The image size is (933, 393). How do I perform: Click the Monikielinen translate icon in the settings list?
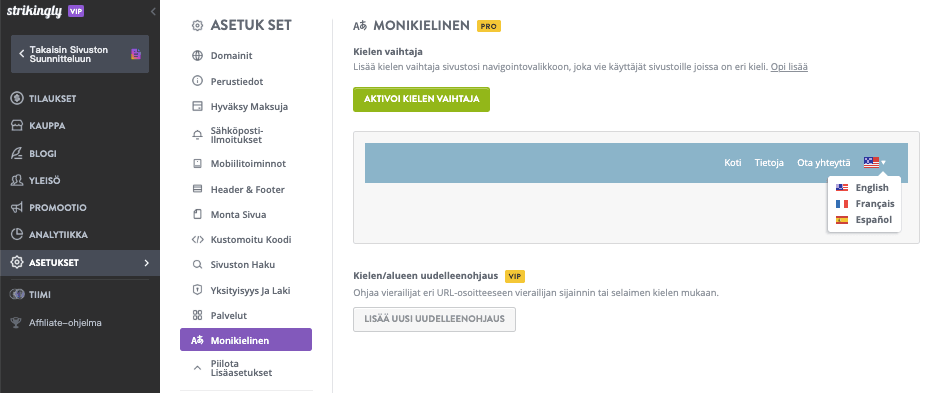(x=198, y=341)
